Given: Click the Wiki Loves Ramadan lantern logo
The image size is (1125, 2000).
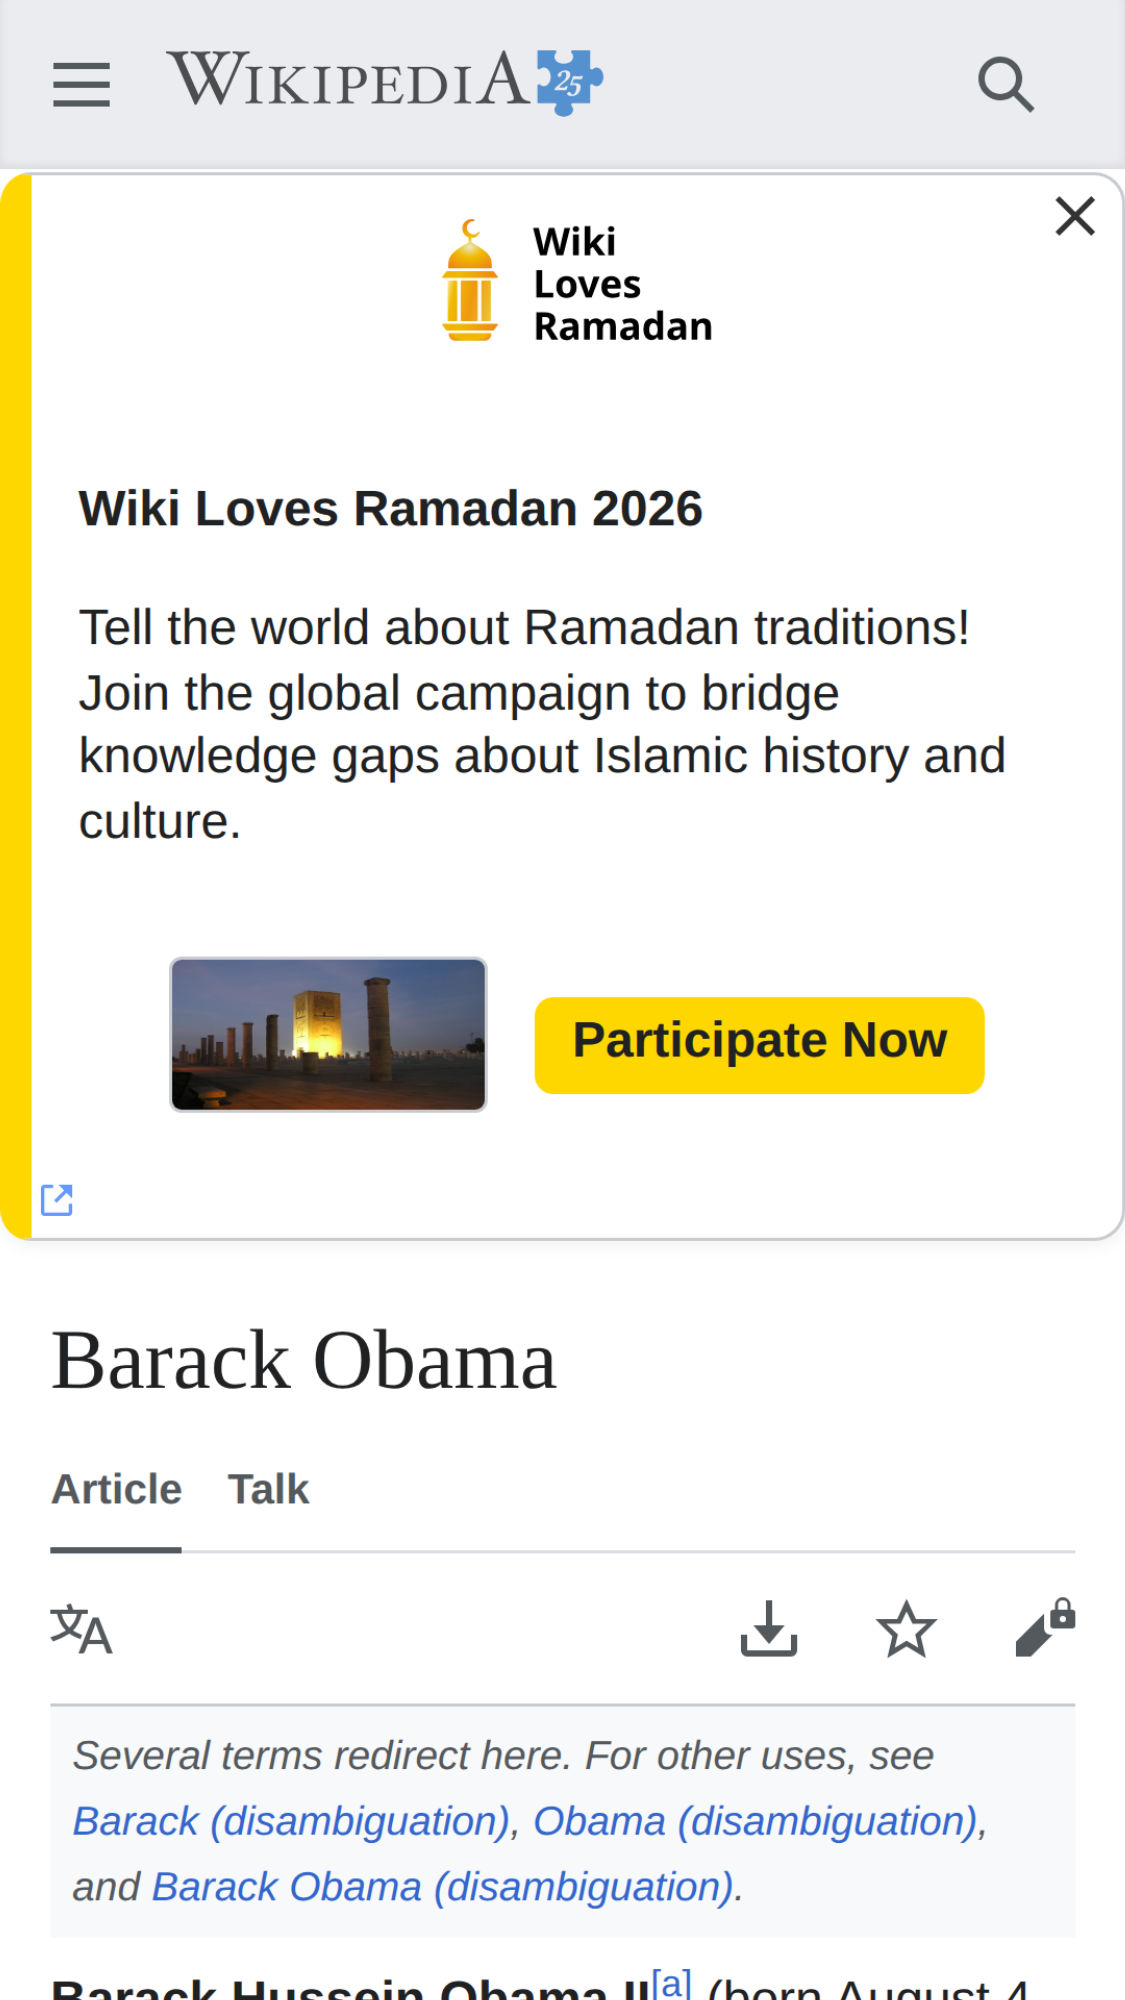Looking at the screenshot, I should coord(470,282).
